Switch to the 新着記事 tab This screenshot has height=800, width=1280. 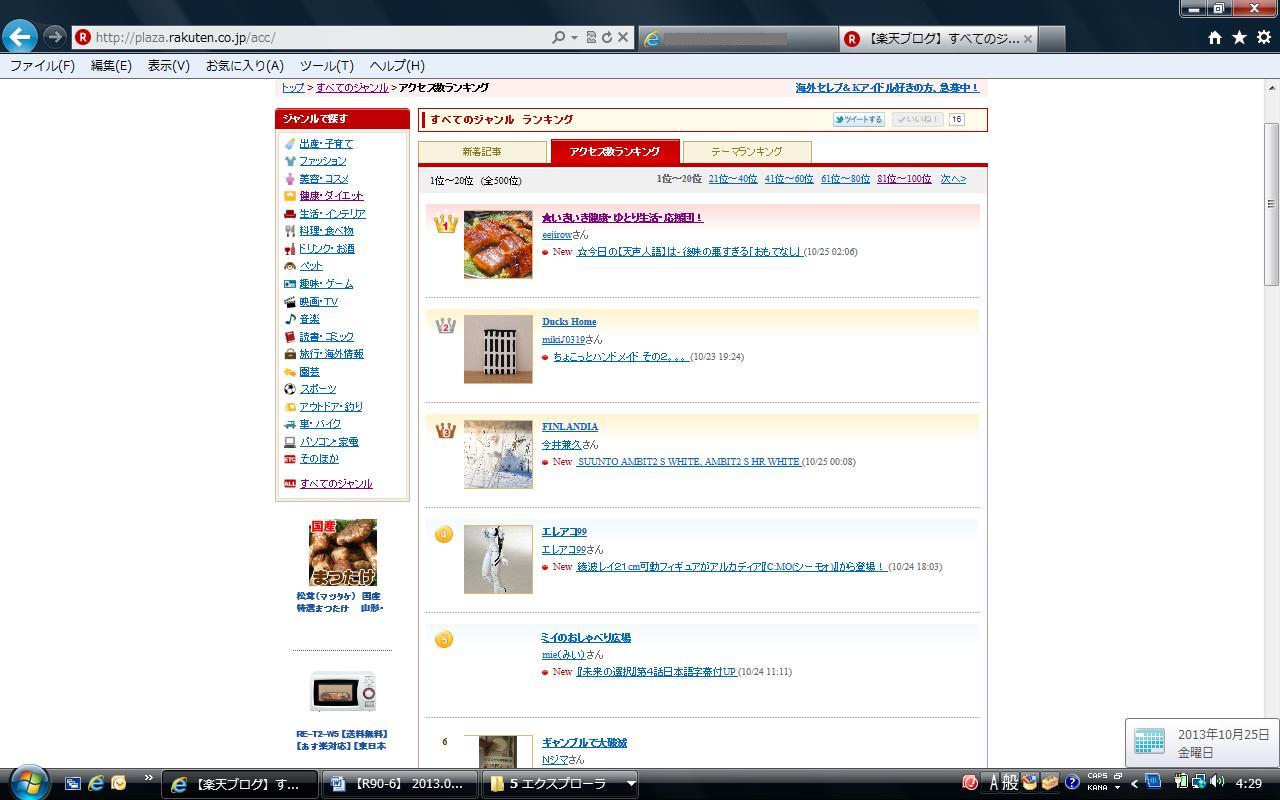tap(482, 152)
